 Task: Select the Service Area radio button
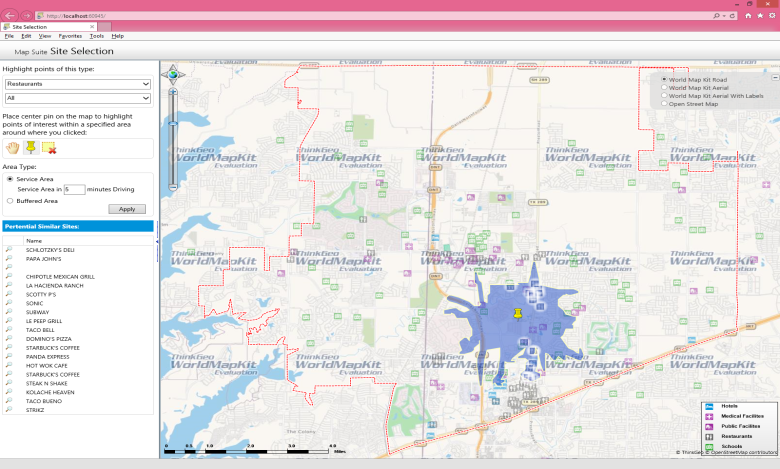pyautogui.click(x=10, y=179)
